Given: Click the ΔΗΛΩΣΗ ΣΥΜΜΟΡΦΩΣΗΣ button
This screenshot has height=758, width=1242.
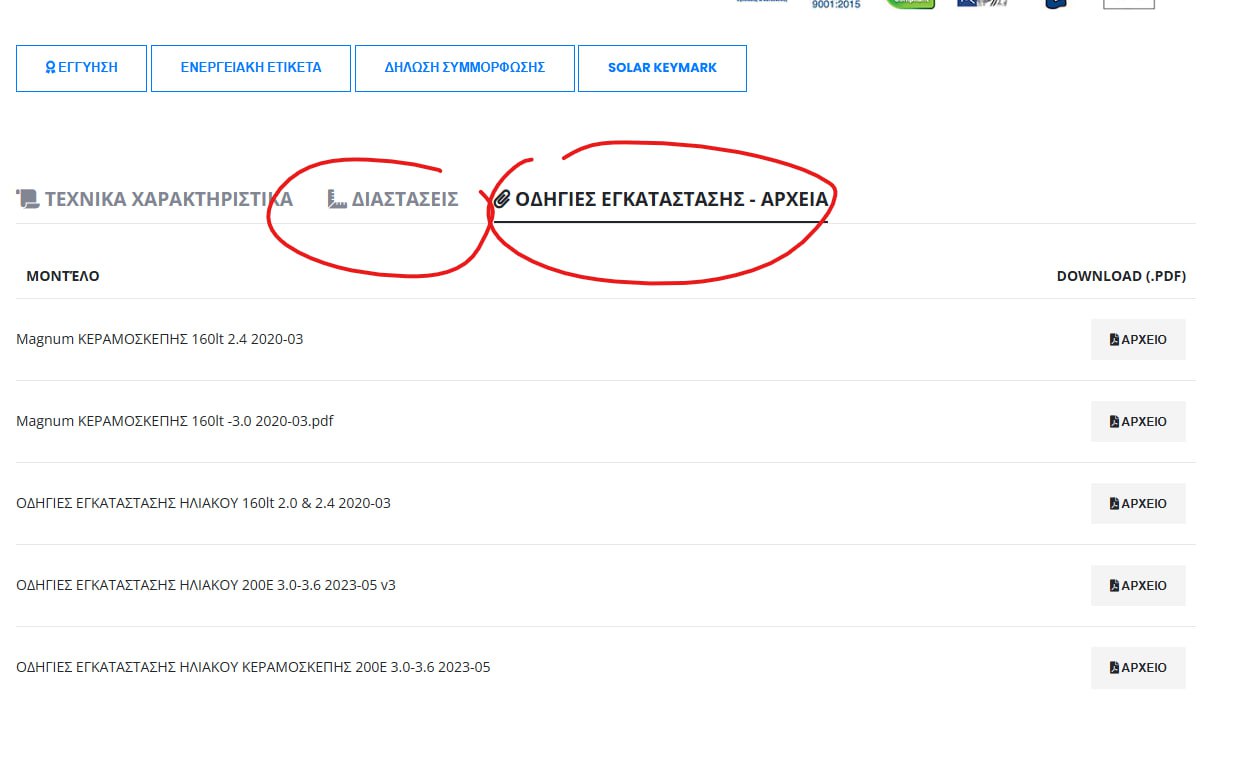Looking at the screenshot, I should click(x=464, y=68).
